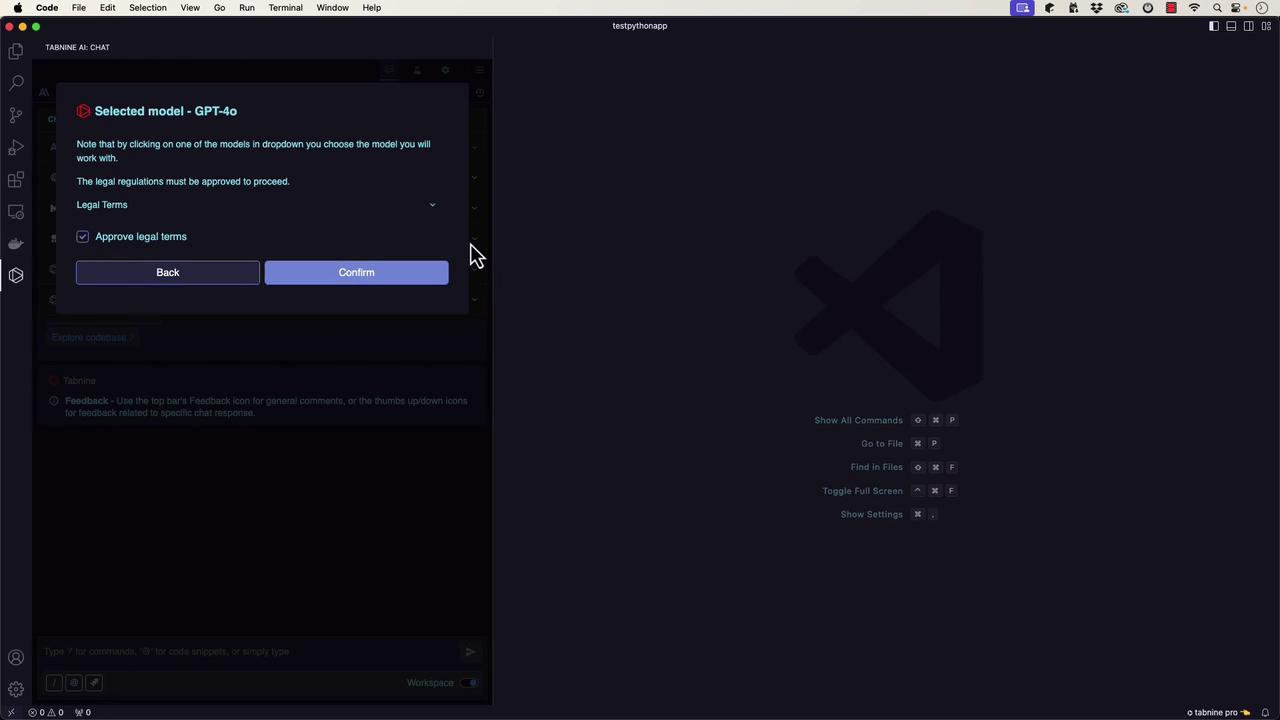
Task: Open the Explorer view in activity bar
Action: click(16, 51)
